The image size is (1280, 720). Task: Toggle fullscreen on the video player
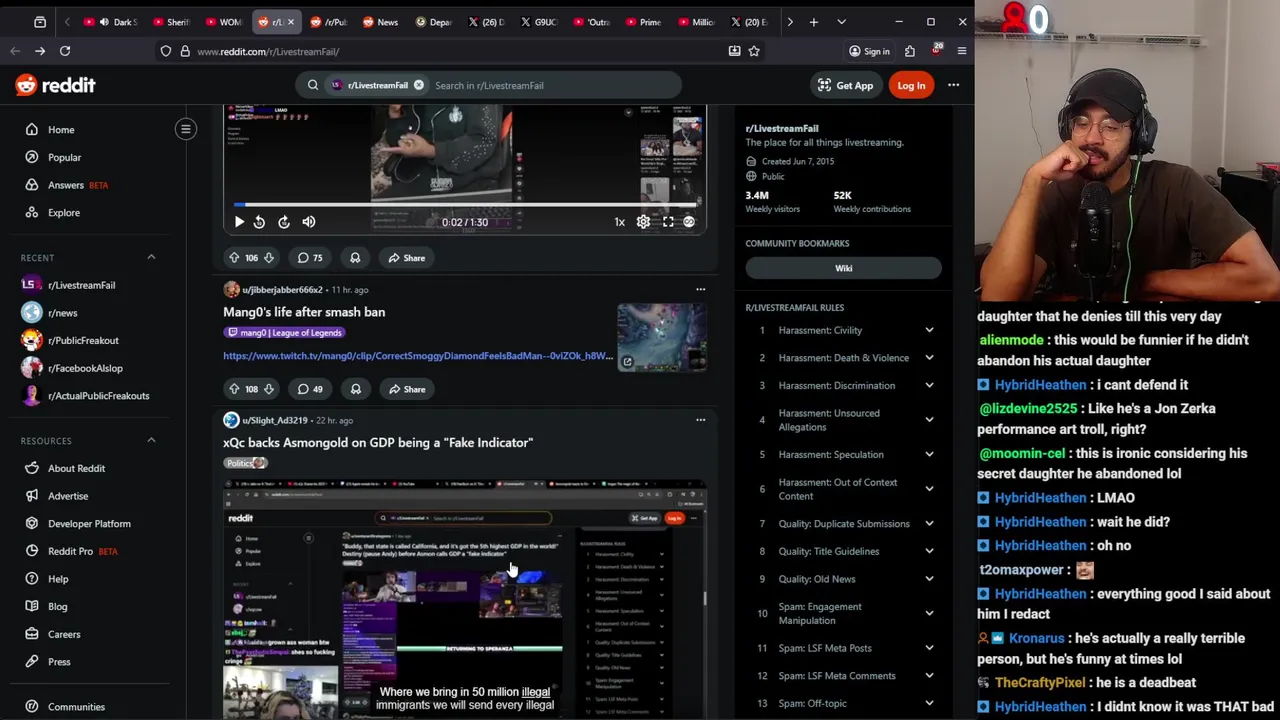(668, 222)
